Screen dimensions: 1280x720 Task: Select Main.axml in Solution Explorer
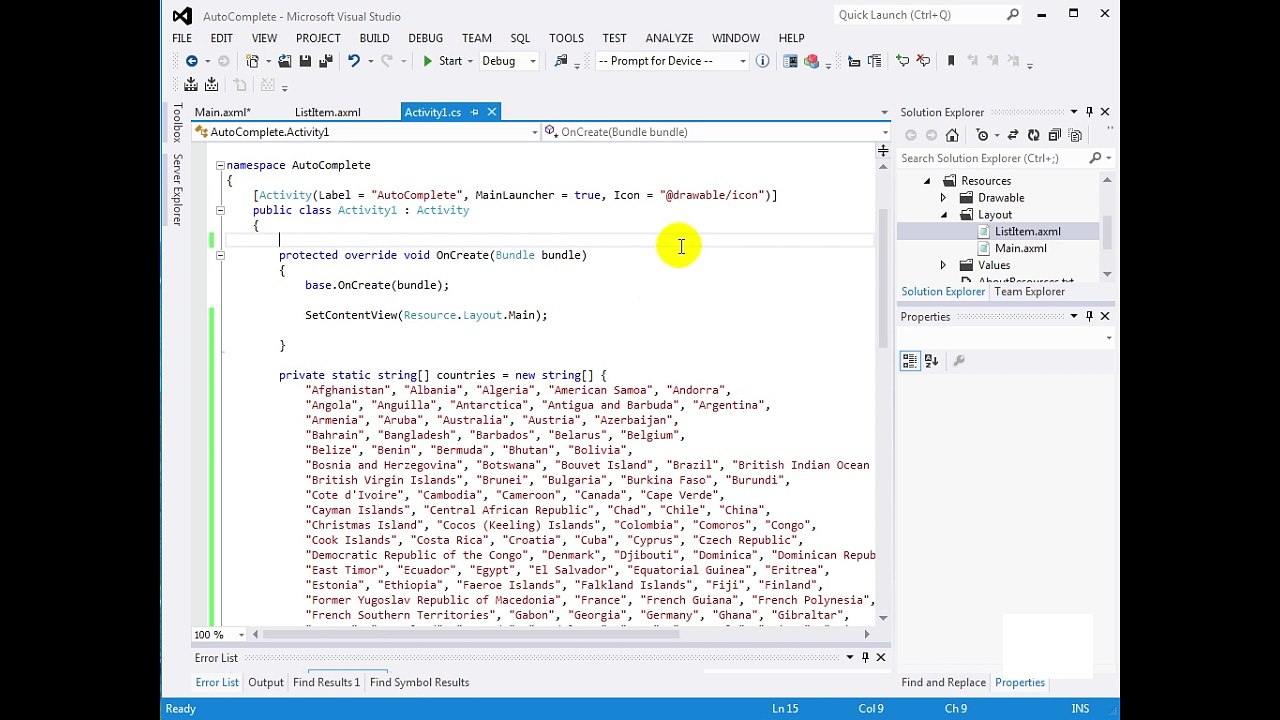1020,248
